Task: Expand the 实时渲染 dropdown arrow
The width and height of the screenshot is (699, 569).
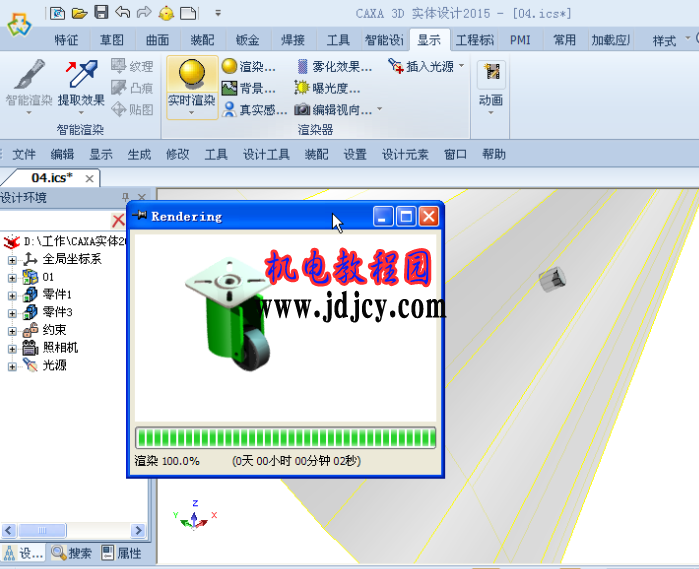Action: [192, 113]
